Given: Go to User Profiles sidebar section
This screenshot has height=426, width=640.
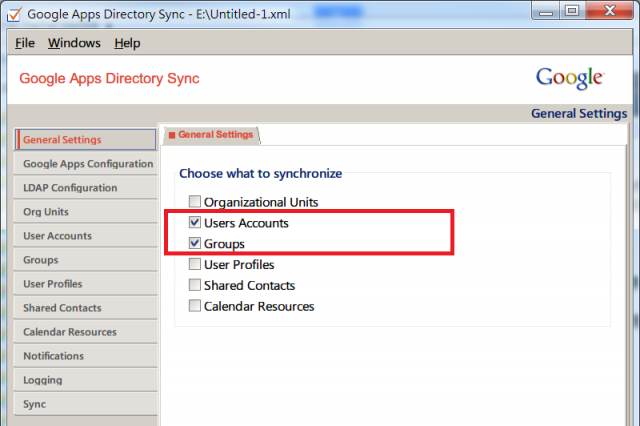Looking at the screenshot, I should (x=85, y=284).
